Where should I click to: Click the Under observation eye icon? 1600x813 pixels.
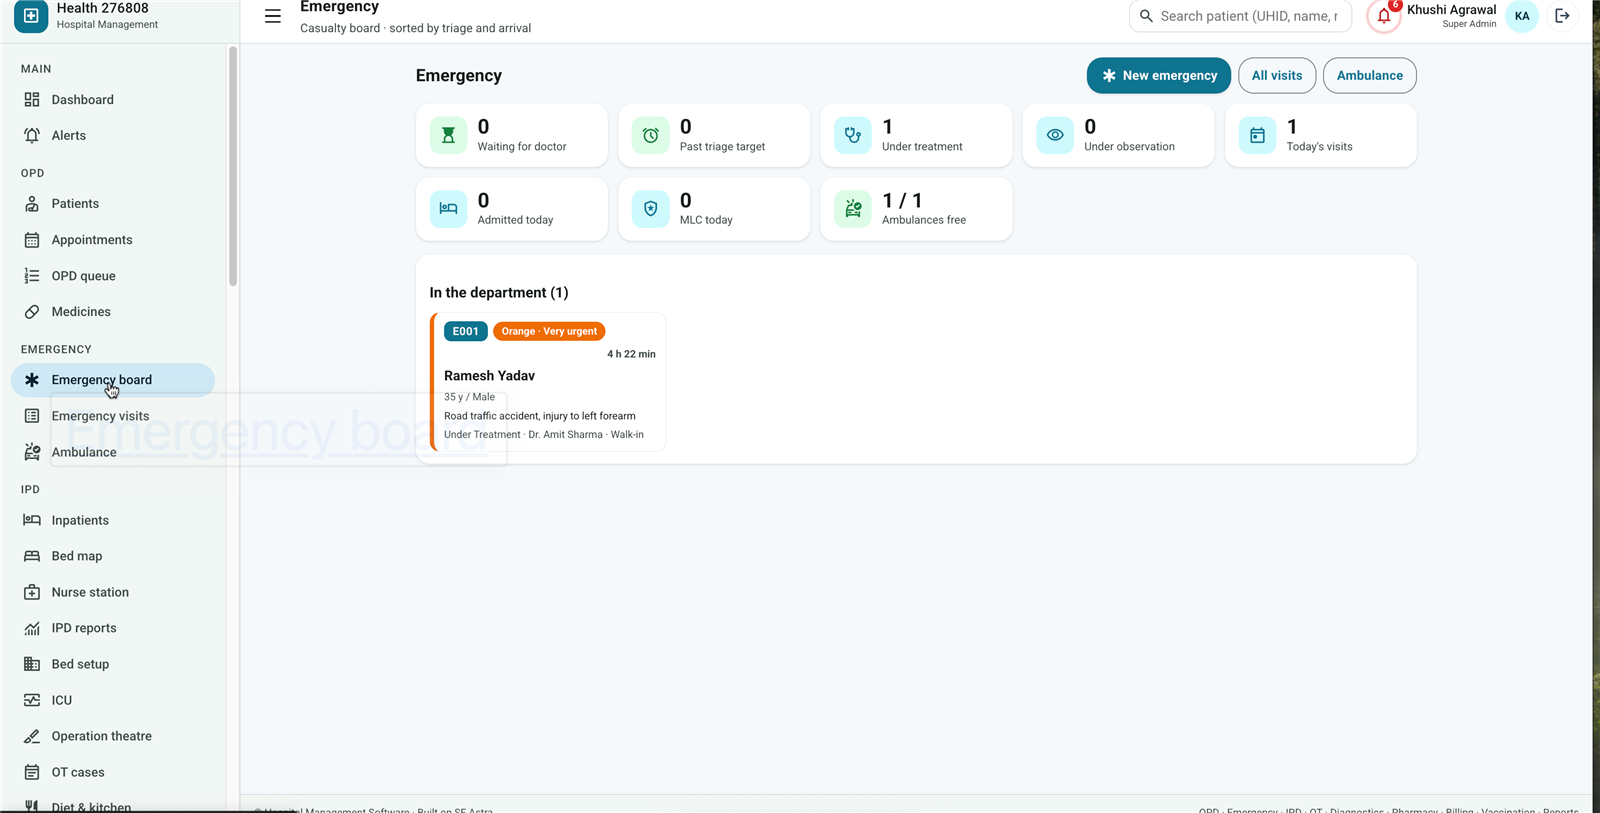pyautogui.click(x=1055, y=135)
